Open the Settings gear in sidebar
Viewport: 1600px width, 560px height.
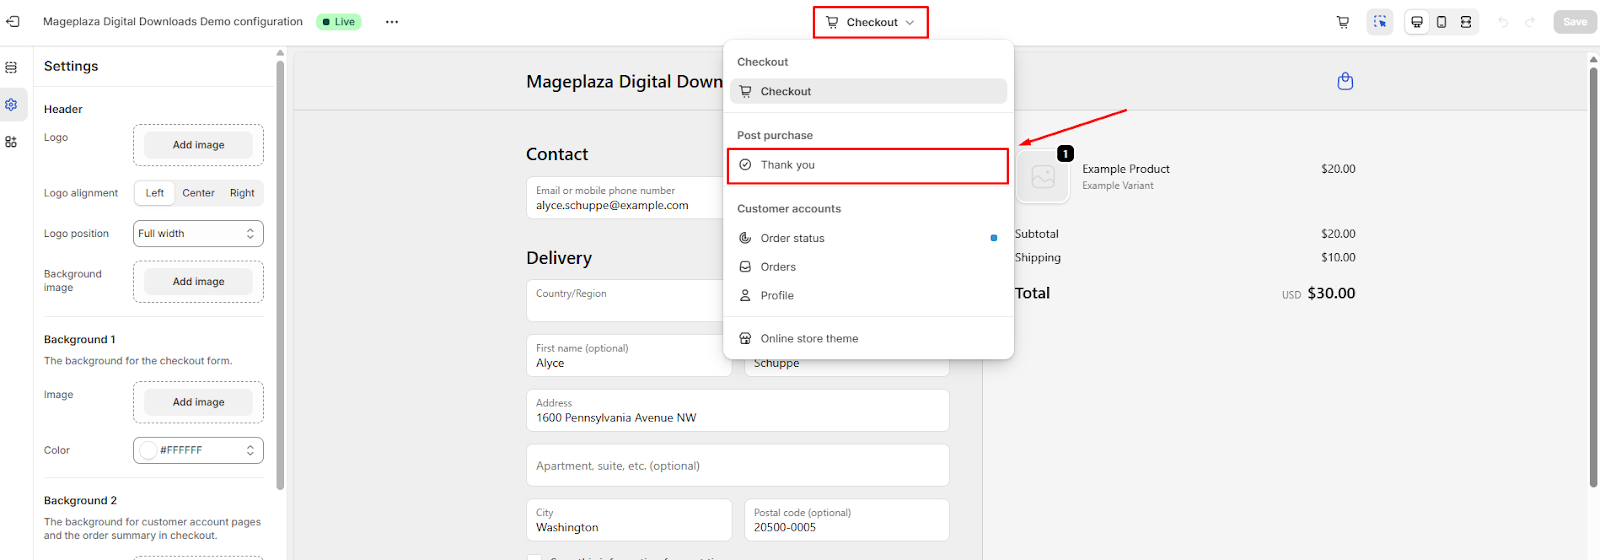pyautogui.click(x=11, y=105)
